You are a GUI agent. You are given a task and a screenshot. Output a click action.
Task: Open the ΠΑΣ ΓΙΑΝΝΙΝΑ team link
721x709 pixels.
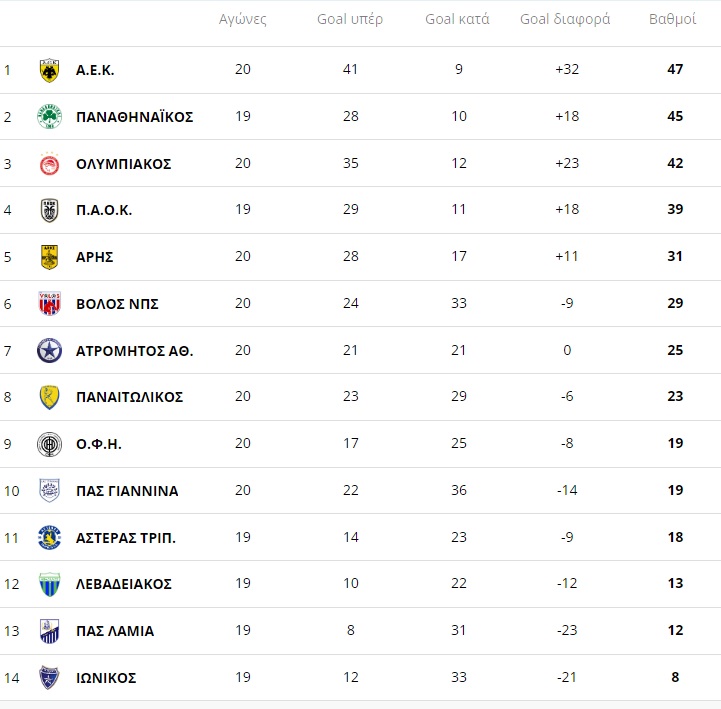point(127,491)
